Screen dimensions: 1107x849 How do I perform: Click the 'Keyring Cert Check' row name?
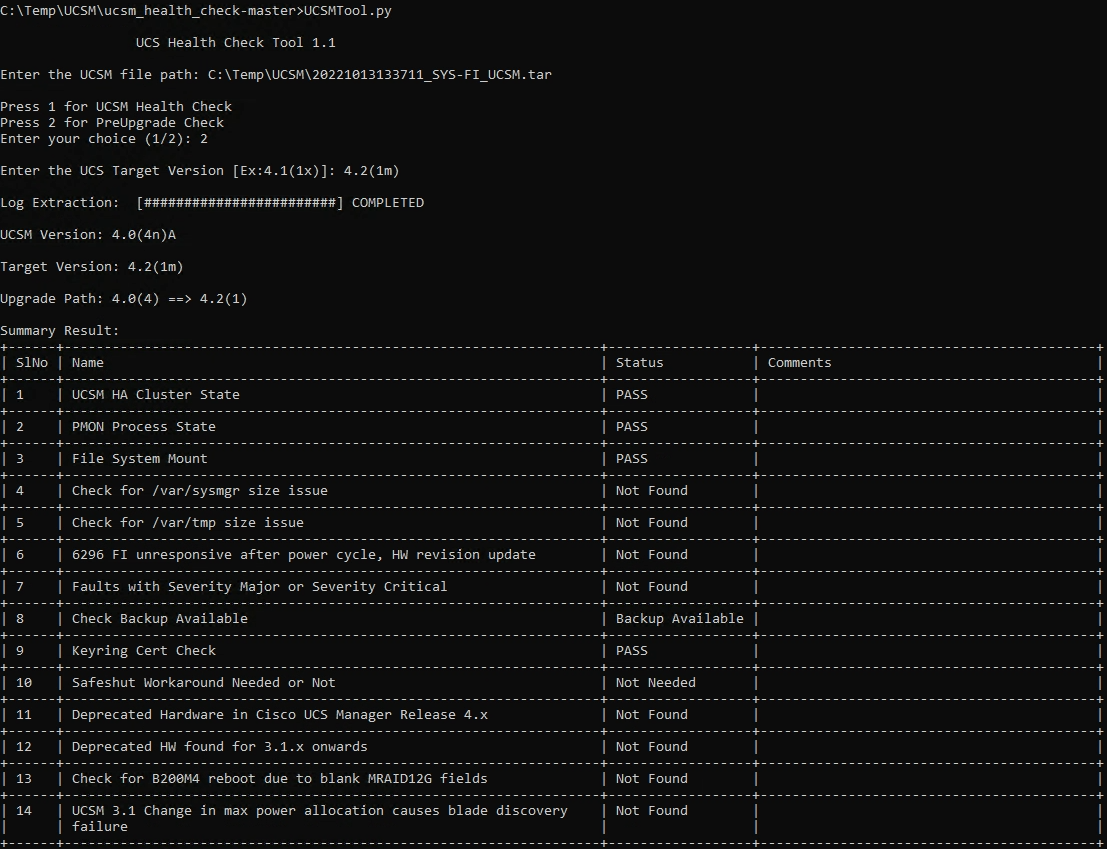(144, 651)
